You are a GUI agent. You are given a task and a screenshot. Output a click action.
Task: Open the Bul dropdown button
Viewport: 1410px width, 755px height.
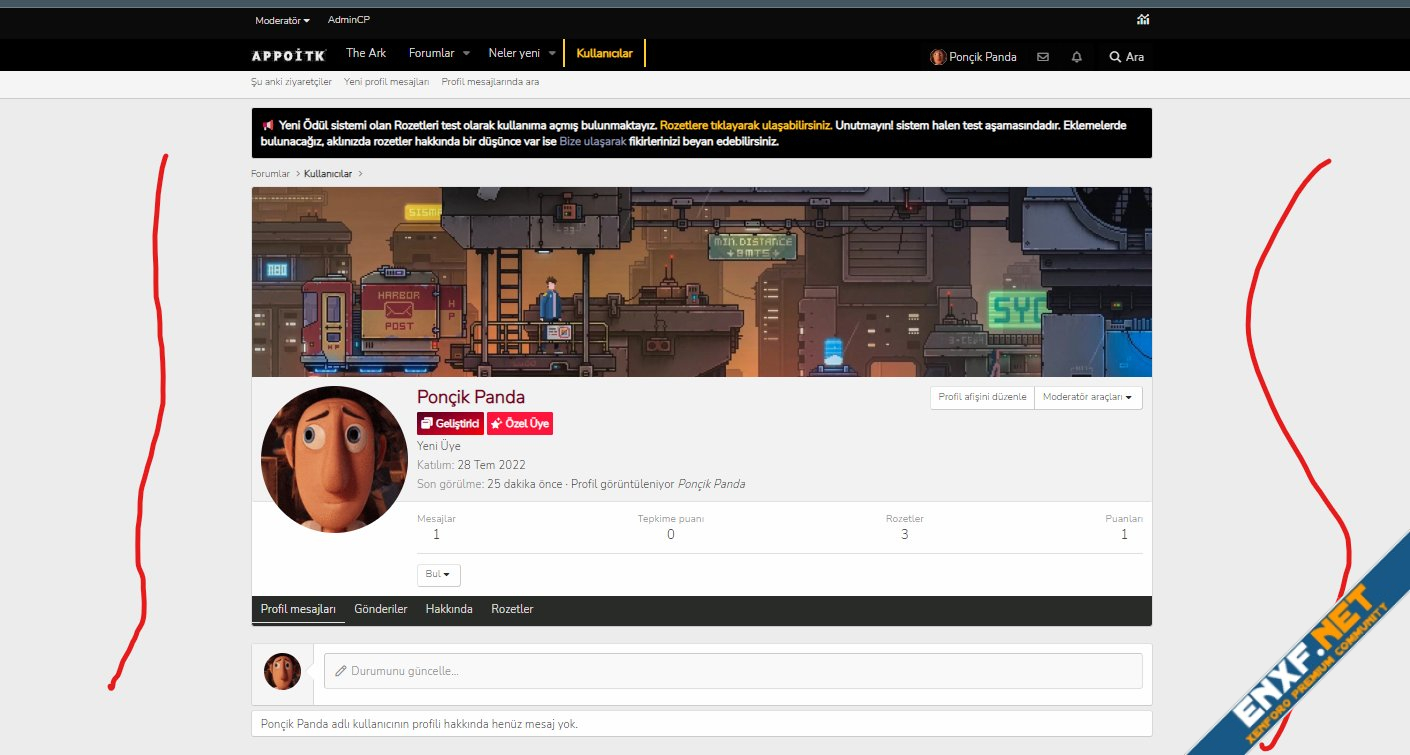[x=439, y=575]
